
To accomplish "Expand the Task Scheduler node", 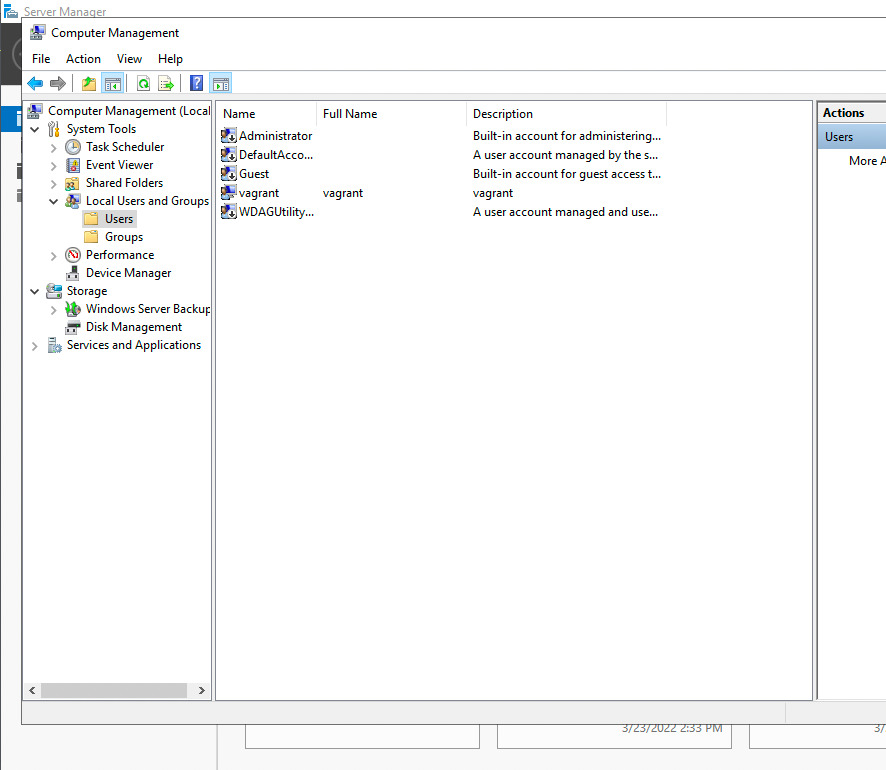I will click(54, 147).
